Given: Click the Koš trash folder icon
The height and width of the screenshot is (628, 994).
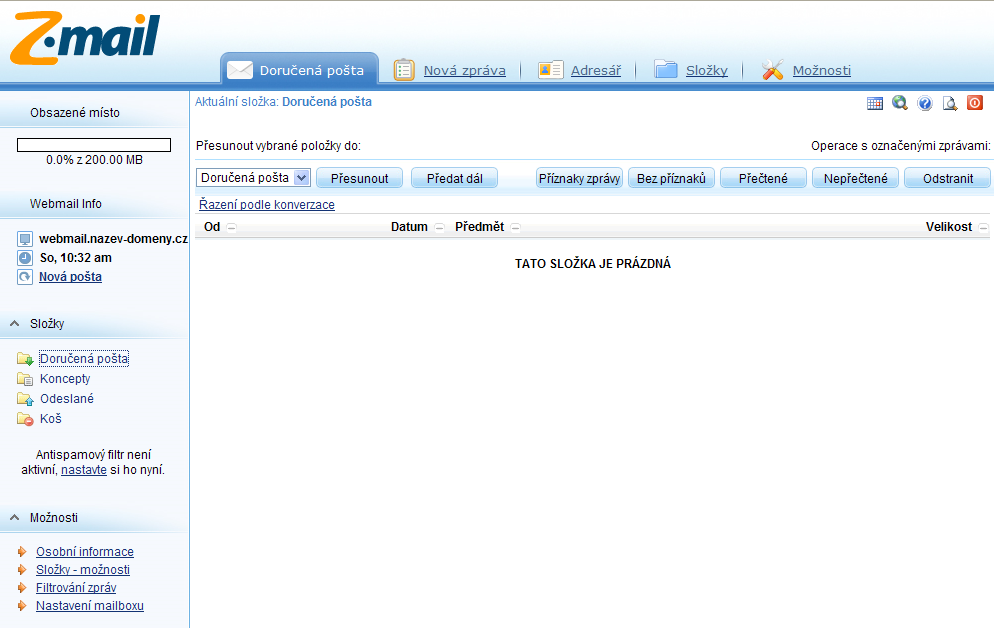Looking at the screenshot, I should [25, 419].
